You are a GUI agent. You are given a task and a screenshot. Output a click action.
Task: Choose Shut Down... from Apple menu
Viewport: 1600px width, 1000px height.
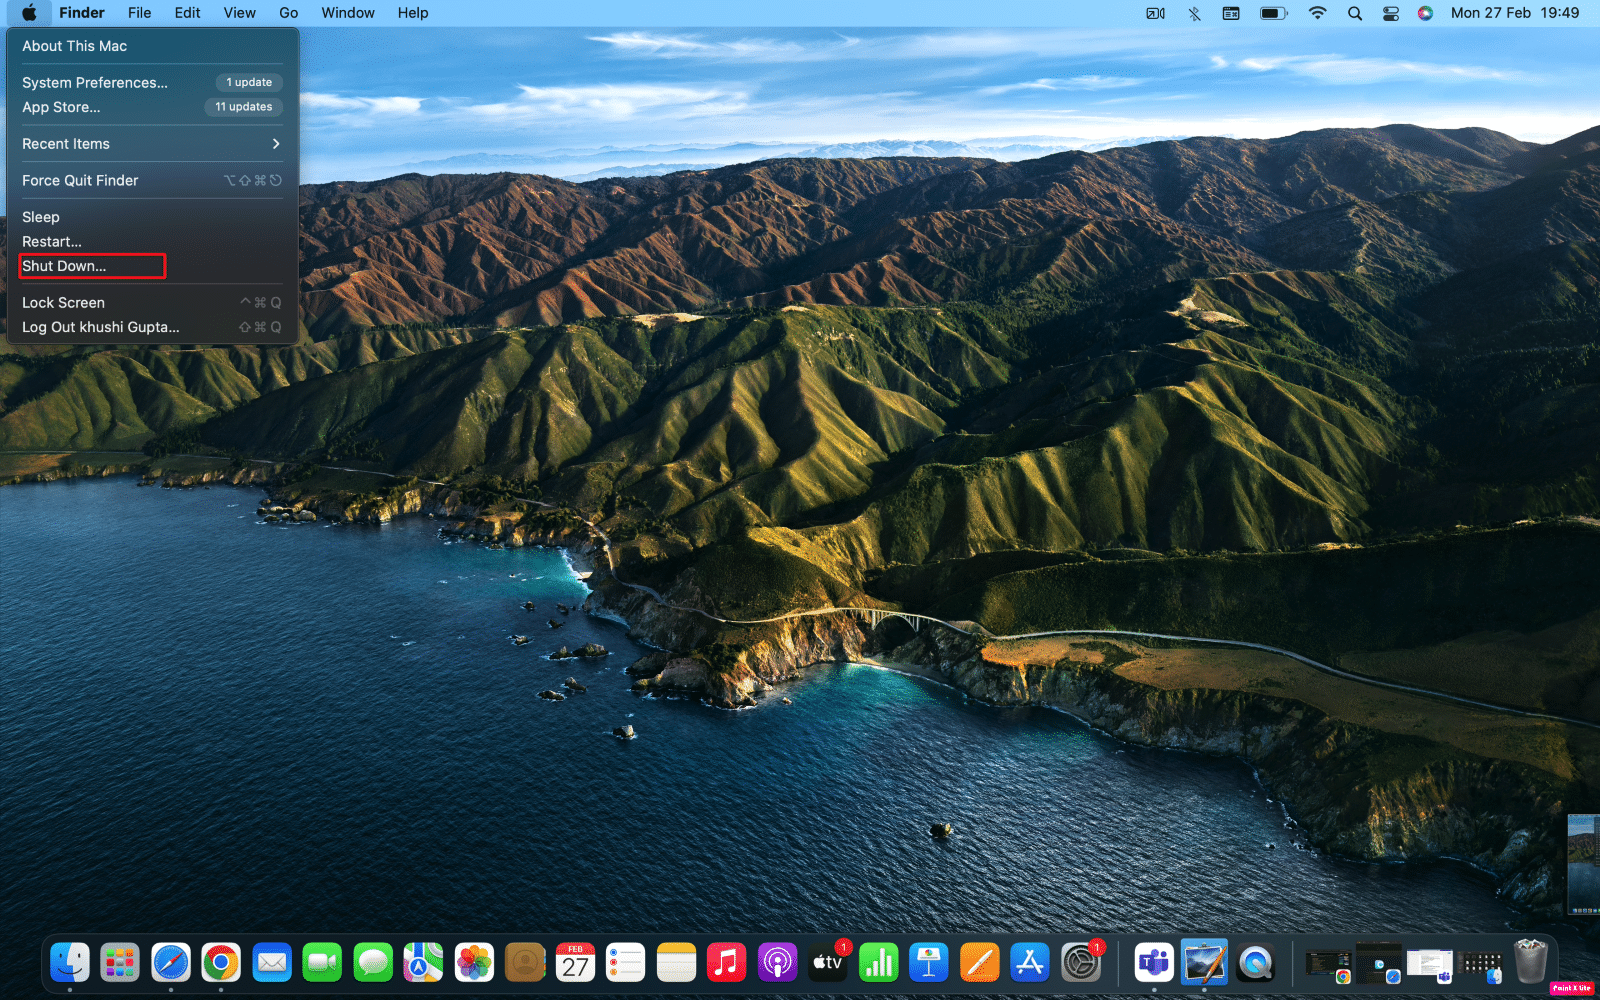(x=152, y=266)
